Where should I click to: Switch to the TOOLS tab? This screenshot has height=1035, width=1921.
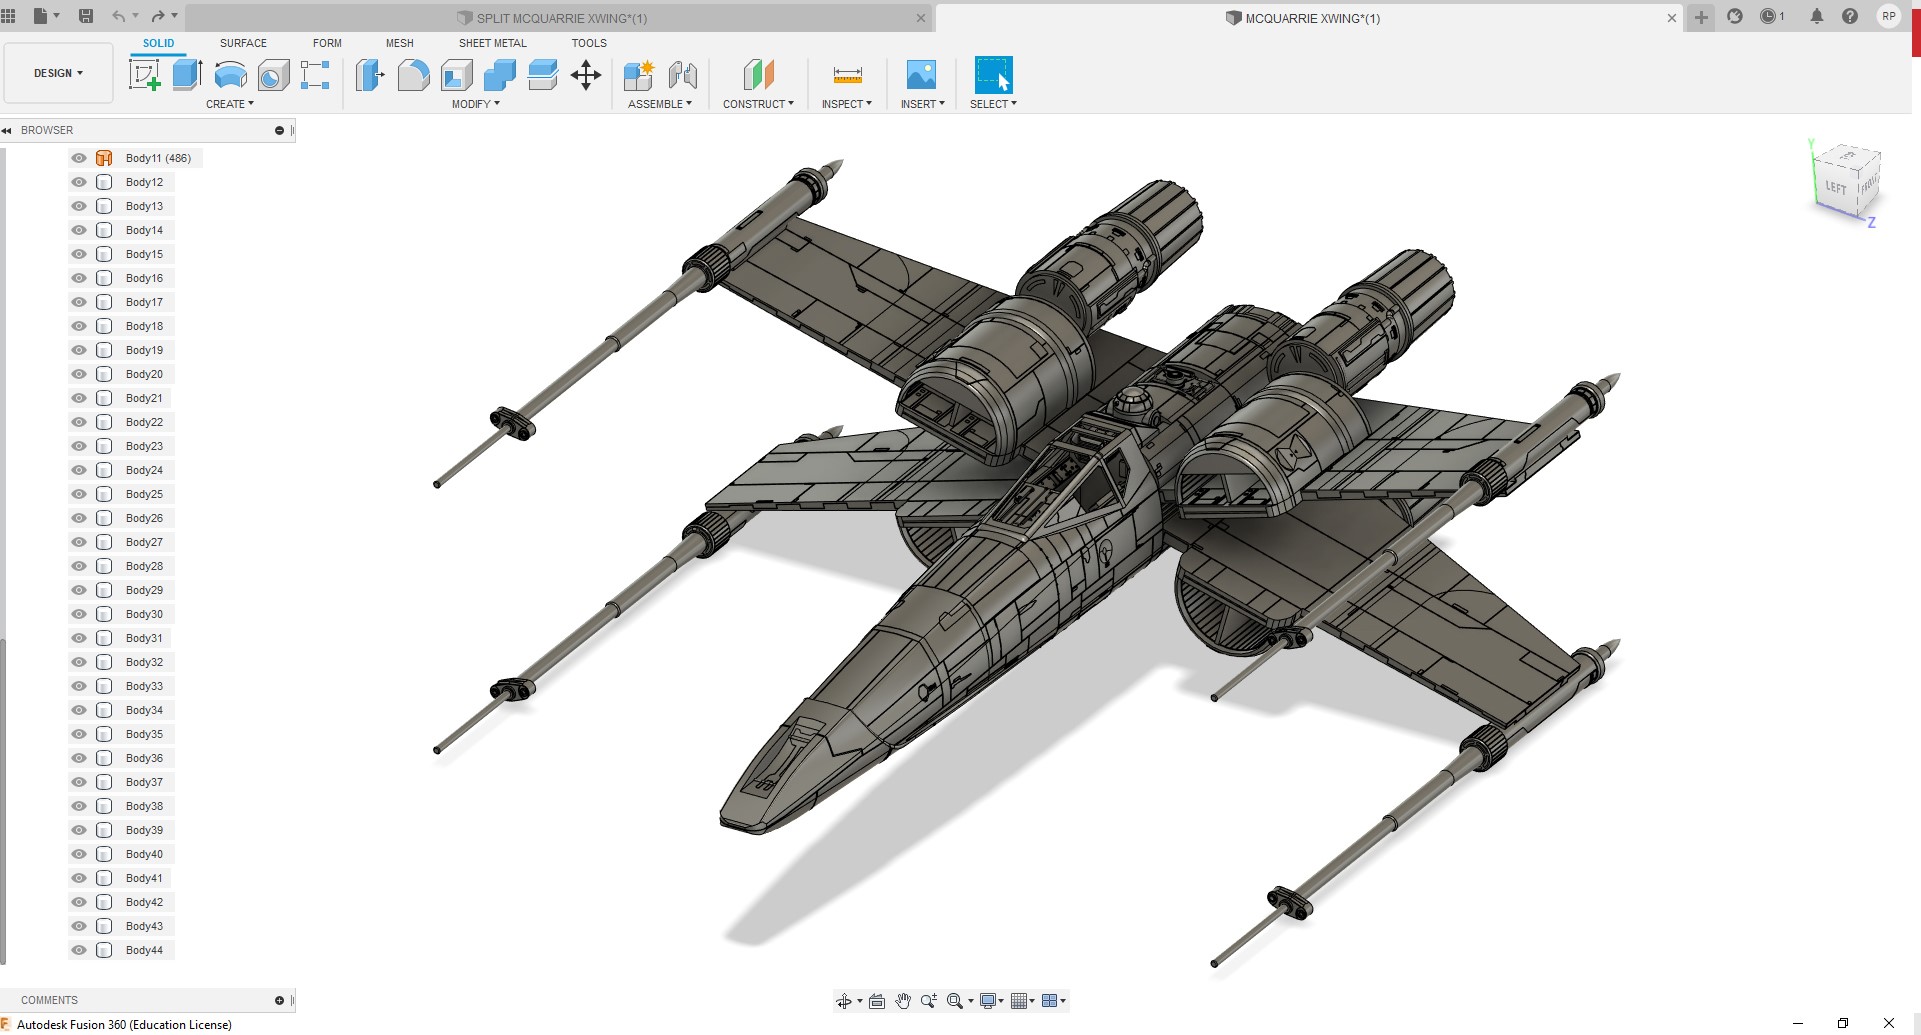coord(589,43)
